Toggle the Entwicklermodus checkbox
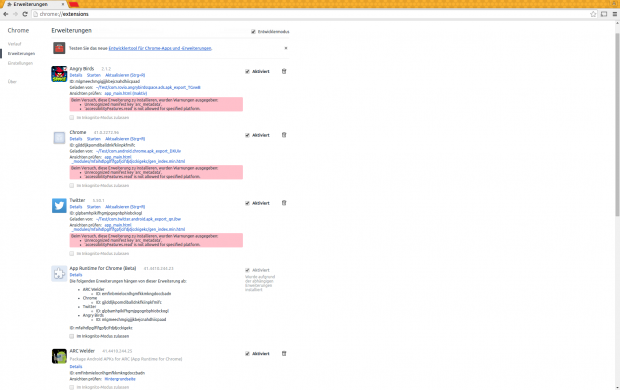The image size is (620, 390). pyautogui.click(x=253, y=32)
